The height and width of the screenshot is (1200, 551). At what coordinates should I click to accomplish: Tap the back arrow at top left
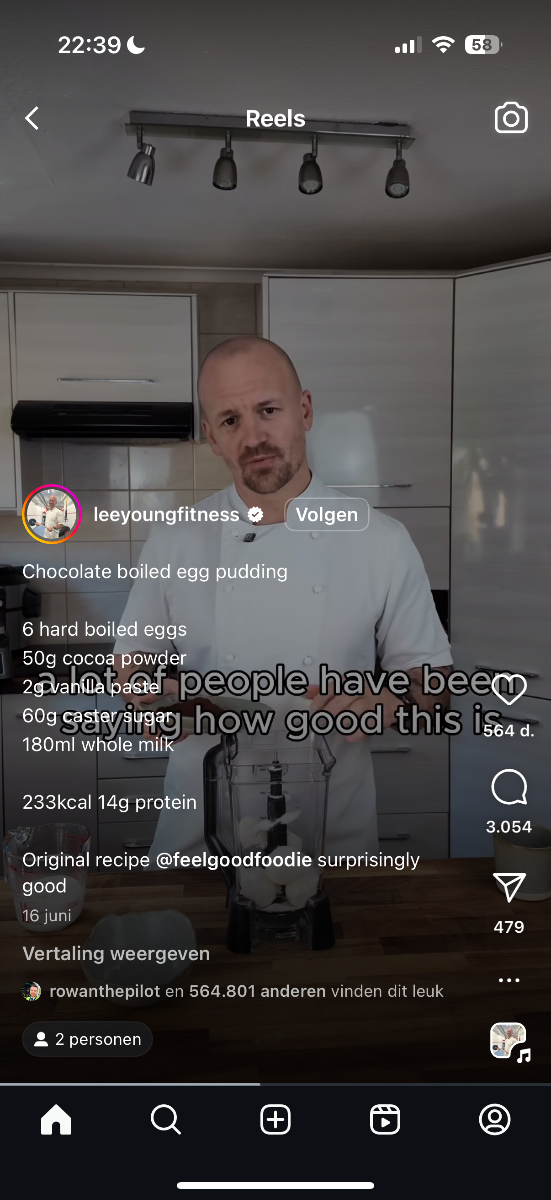32,118
